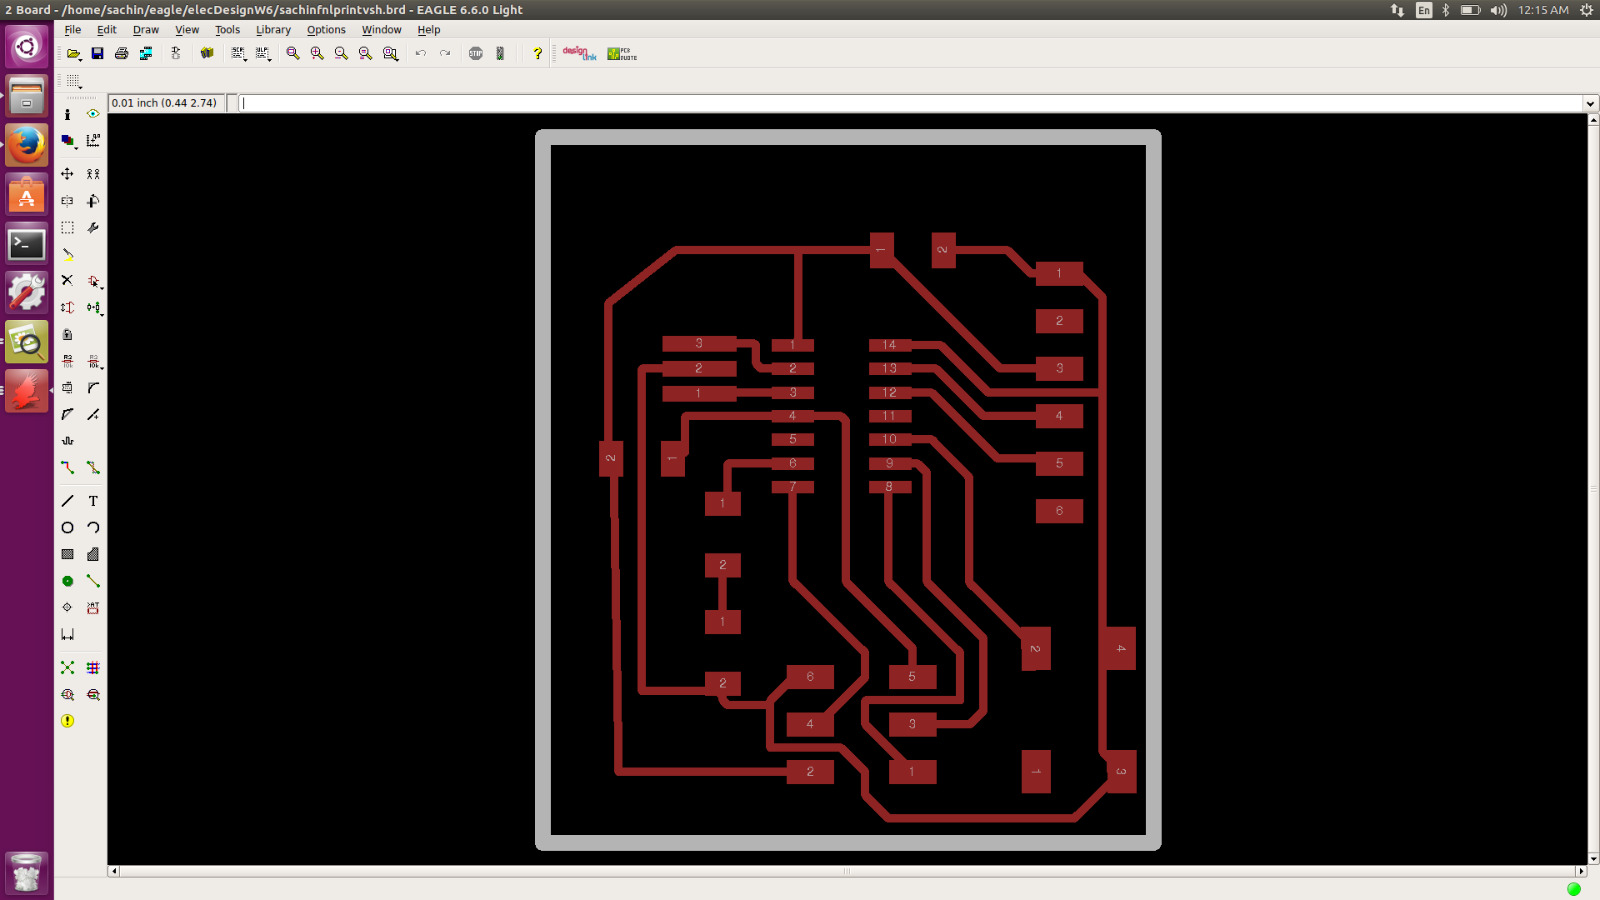Select the Rectangle tool
This screenshot has width=1600, height=900.
point(67,554)
